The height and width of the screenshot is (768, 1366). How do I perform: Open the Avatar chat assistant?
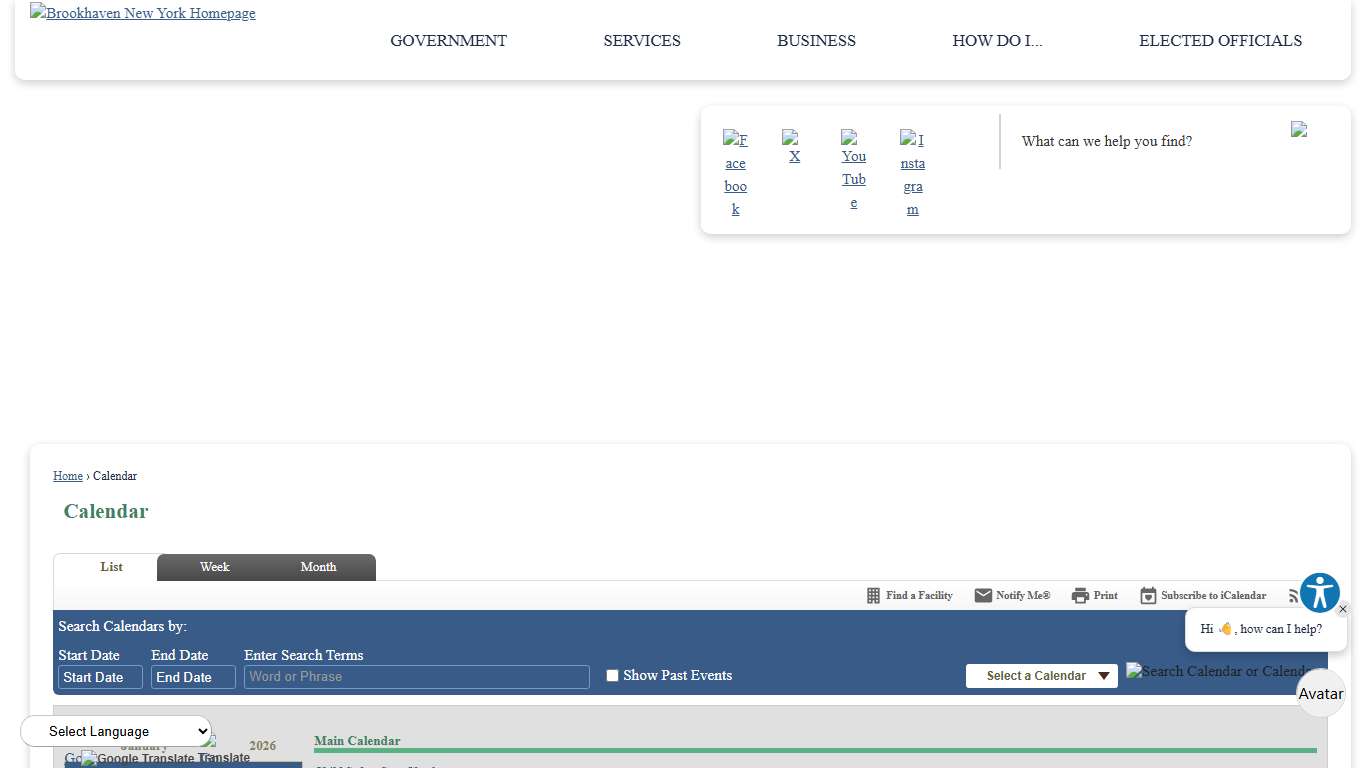(x=1320, y=693)
